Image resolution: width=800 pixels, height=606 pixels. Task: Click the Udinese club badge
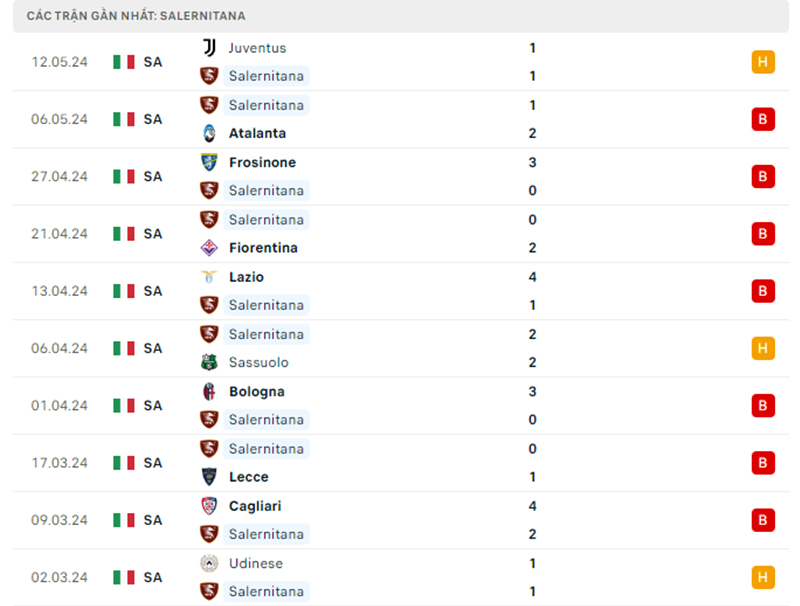coord(210,563)
